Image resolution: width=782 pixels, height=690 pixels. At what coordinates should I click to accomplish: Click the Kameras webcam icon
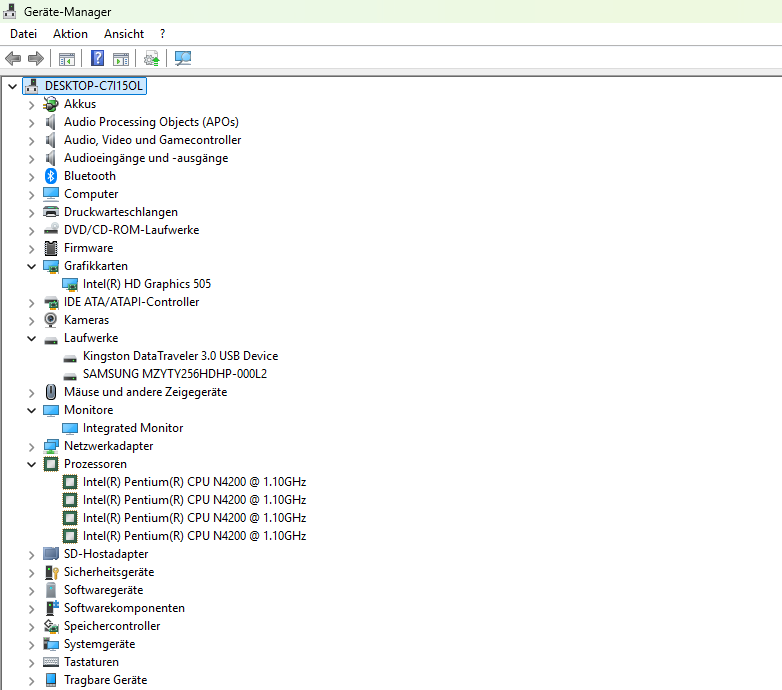click(x=51, y=320)
